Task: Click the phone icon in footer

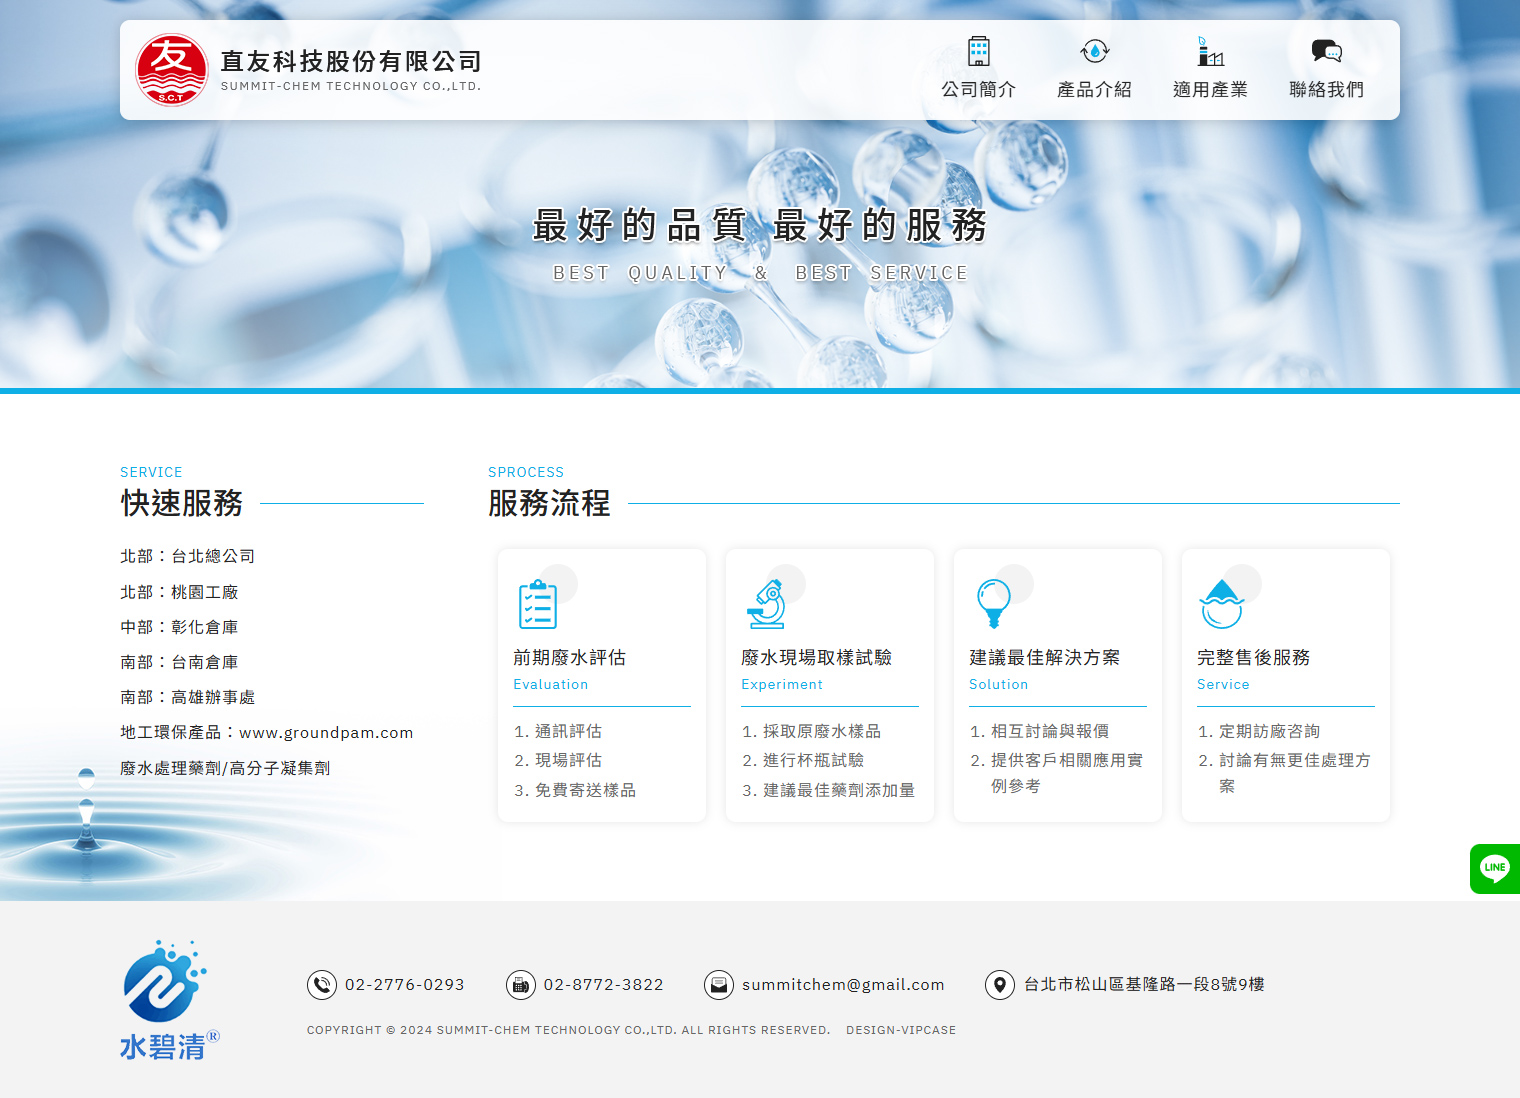Action: (x=322, y=985)
